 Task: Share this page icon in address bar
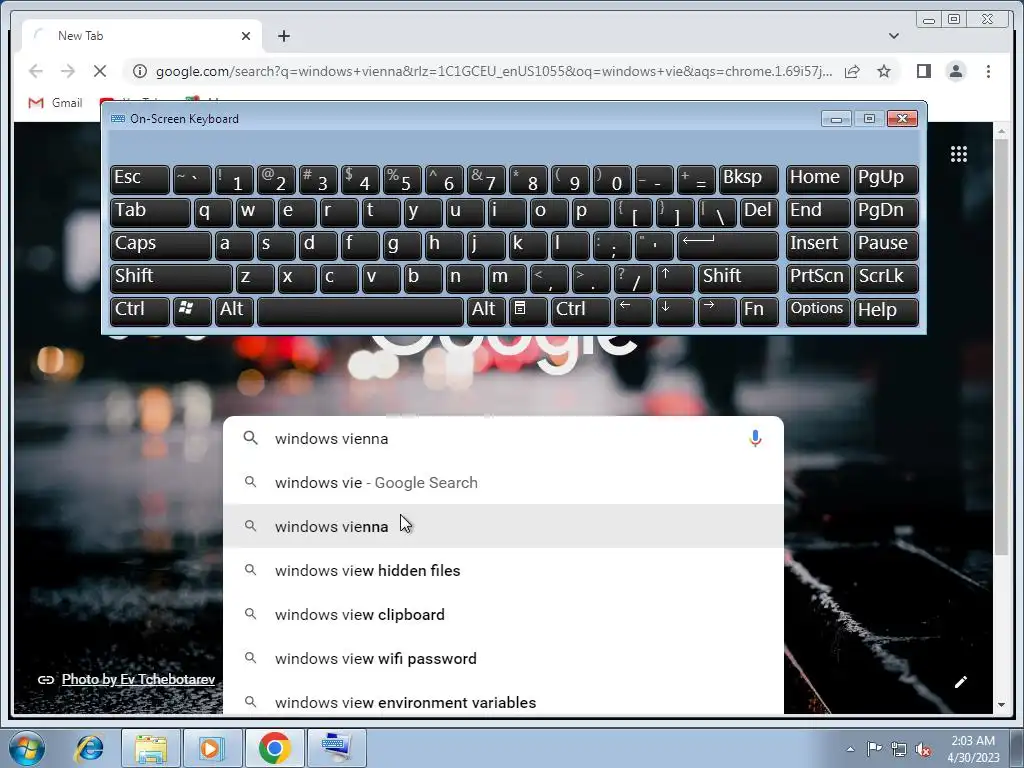pyautogui.click(x=852, y=71)
